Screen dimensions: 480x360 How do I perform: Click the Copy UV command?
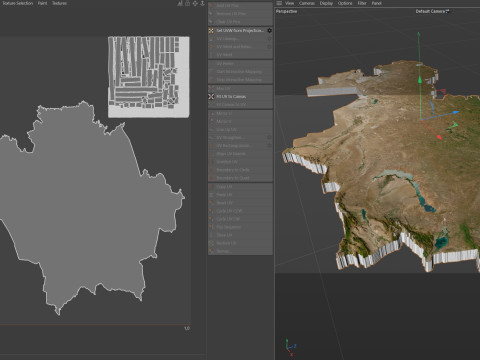click(240, 187)
